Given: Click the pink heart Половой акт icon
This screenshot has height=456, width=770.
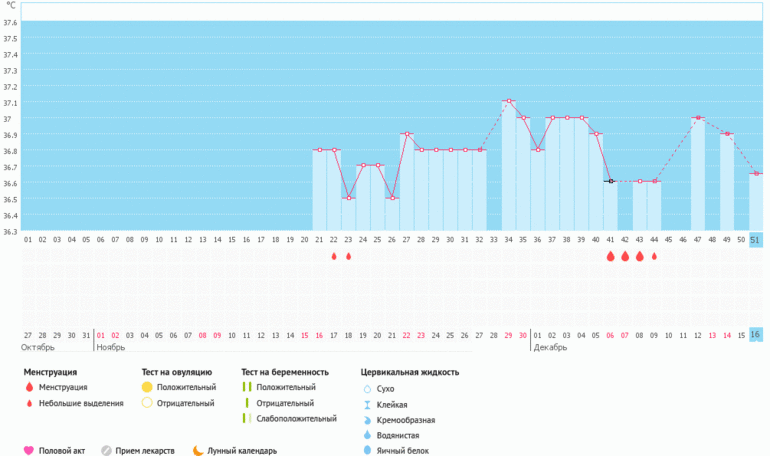Looking at the screenshot, I should (x=28, y=451).
